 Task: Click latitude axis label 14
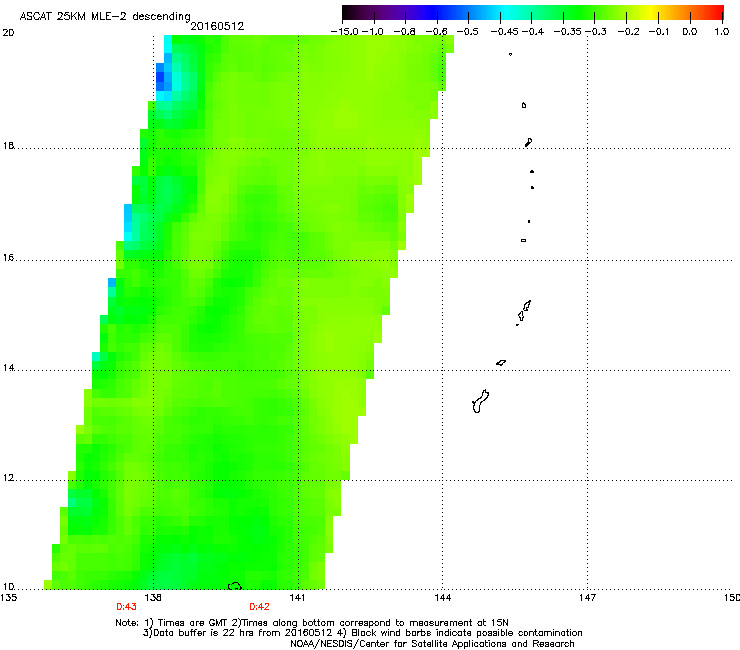[x=8, y=368]
